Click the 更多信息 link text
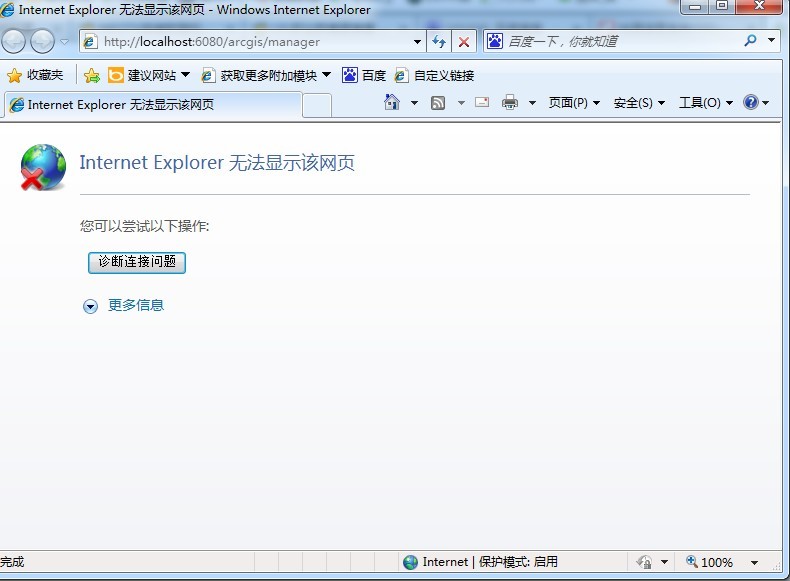Screen dimensions: 790x581 coord(136,305)
